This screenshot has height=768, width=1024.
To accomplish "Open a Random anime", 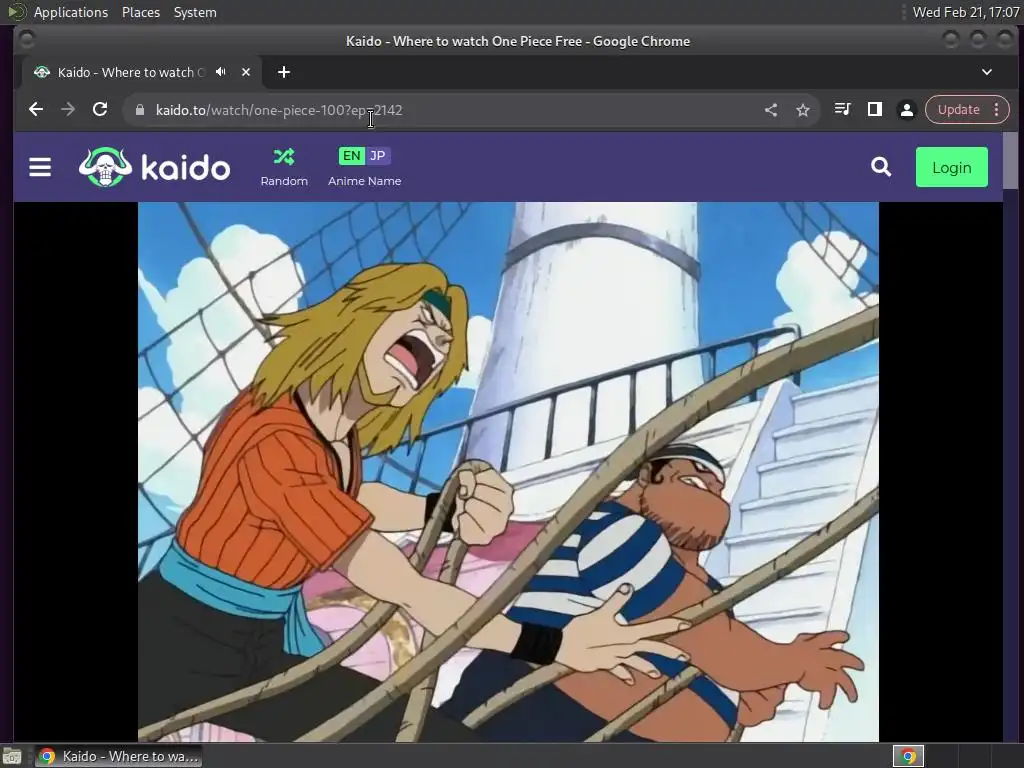I will point(283,167).
